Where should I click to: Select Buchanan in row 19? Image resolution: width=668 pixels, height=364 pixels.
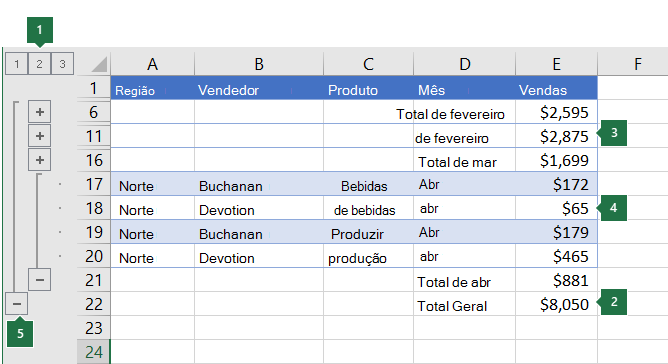pos(259,232)
